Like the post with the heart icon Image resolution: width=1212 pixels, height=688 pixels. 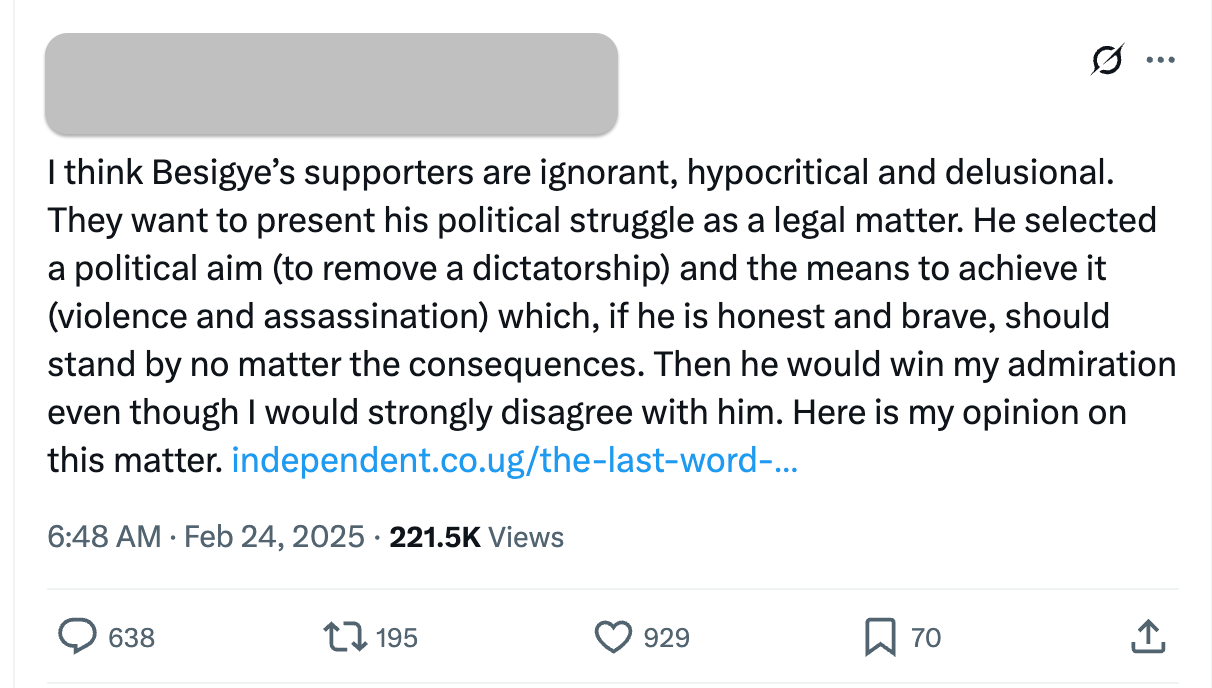[x=613, y=636]
